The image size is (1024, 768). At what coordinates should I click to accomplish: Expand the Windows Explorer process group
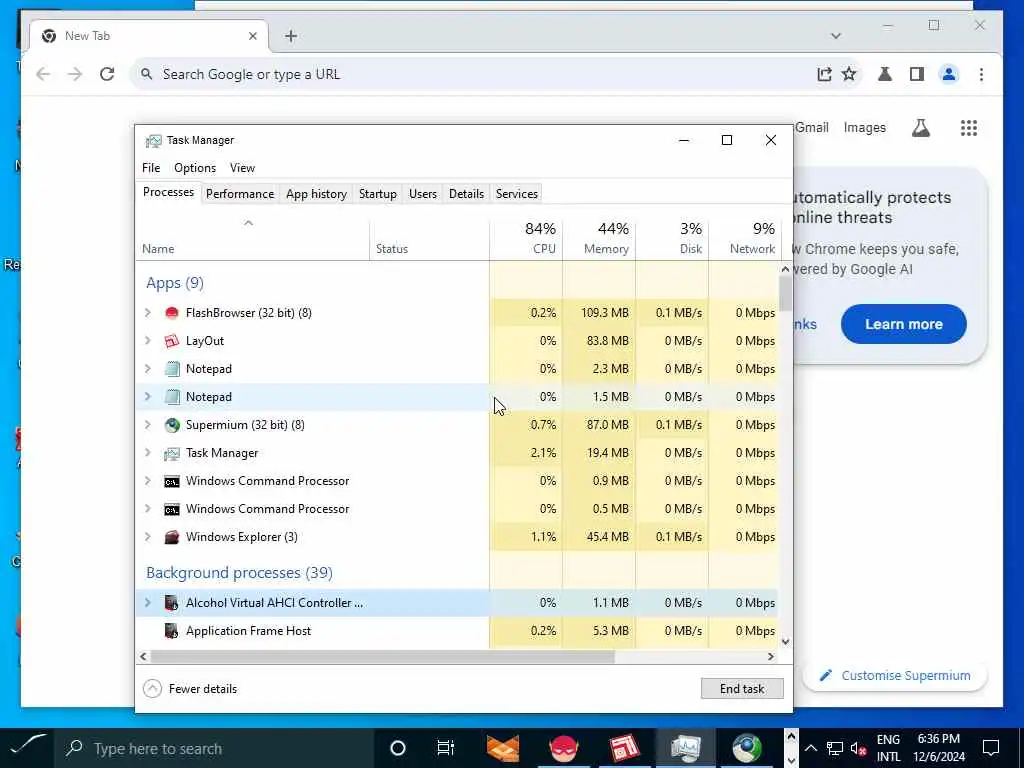coord(148,537)
